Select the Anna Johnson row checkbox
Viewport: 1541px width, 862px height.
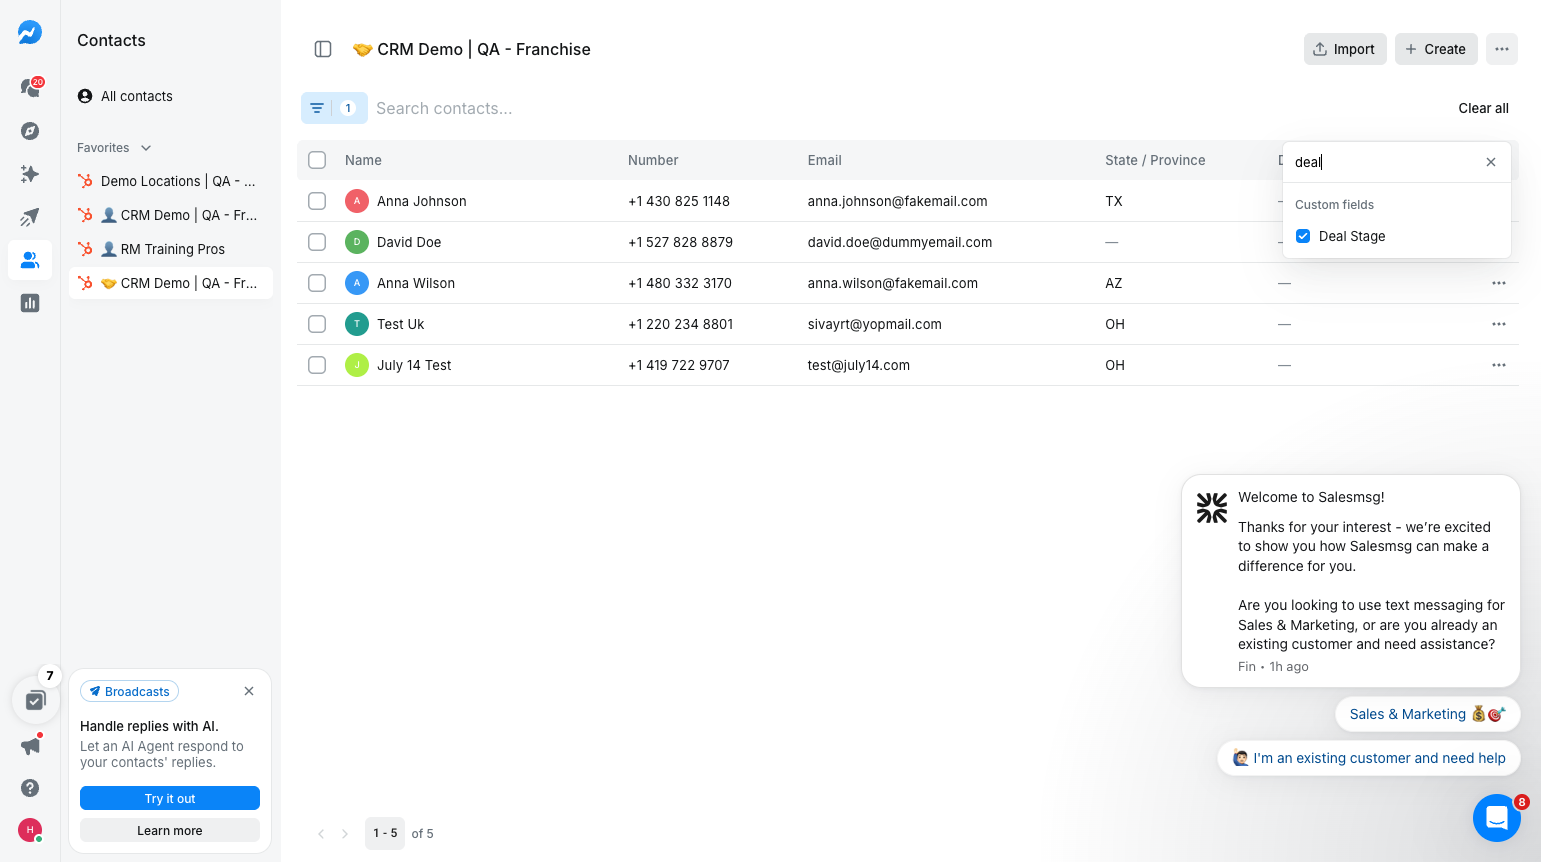tap(317, 201)
